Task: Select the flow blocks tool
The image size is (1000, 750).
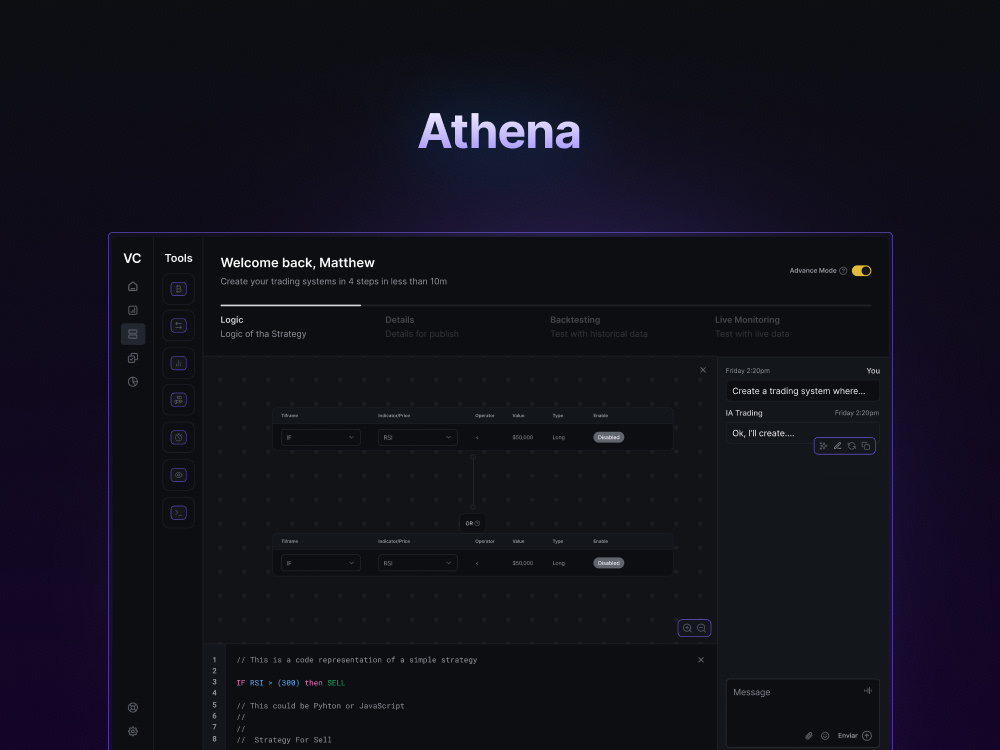Action: [179, 401]
